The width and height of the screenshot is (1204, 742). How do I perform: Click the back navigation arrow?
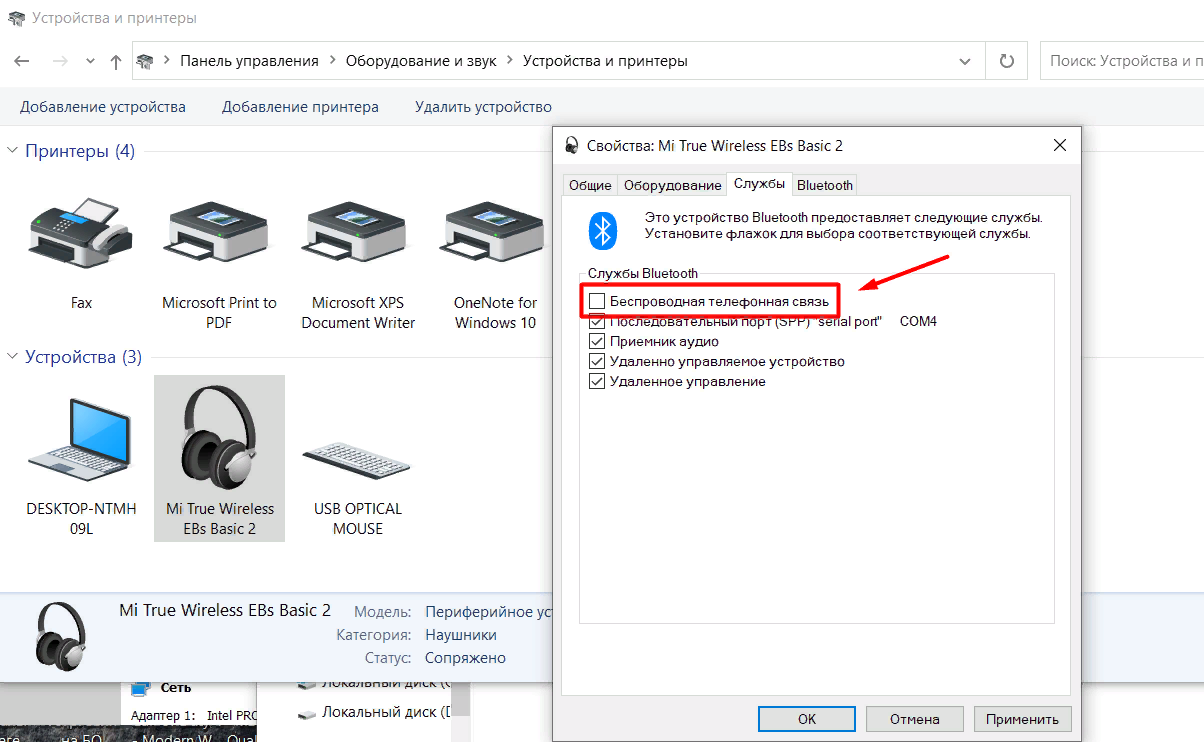[22, 61]
